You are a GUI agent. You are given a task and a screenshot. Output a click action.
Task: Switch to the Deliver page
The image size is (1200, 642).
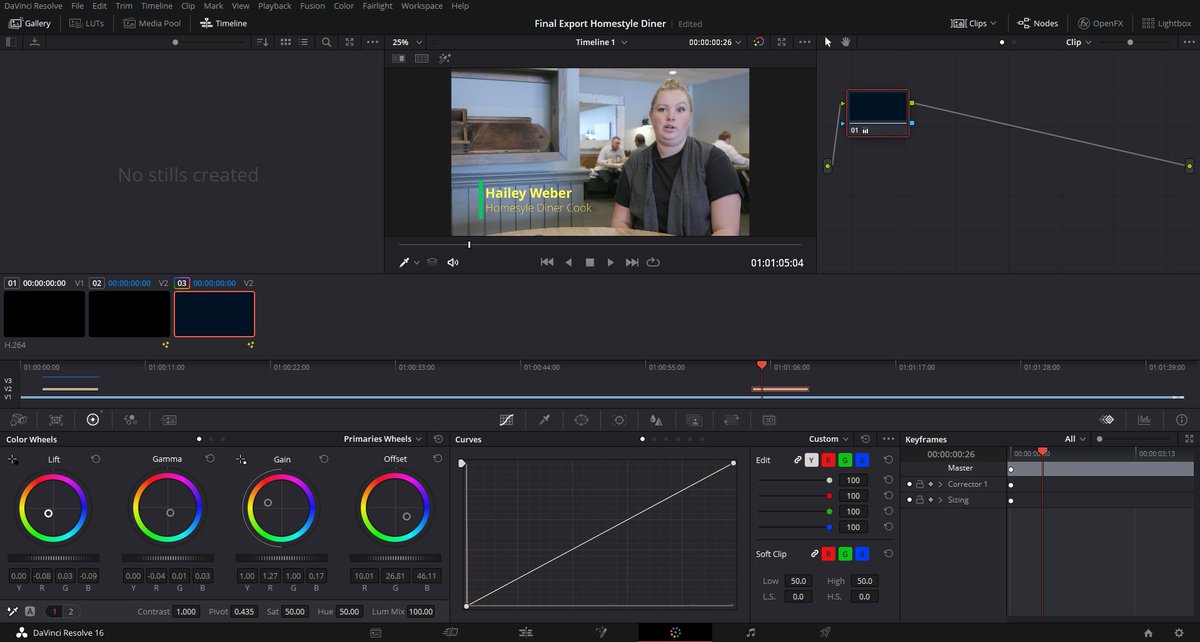(826, 630)
